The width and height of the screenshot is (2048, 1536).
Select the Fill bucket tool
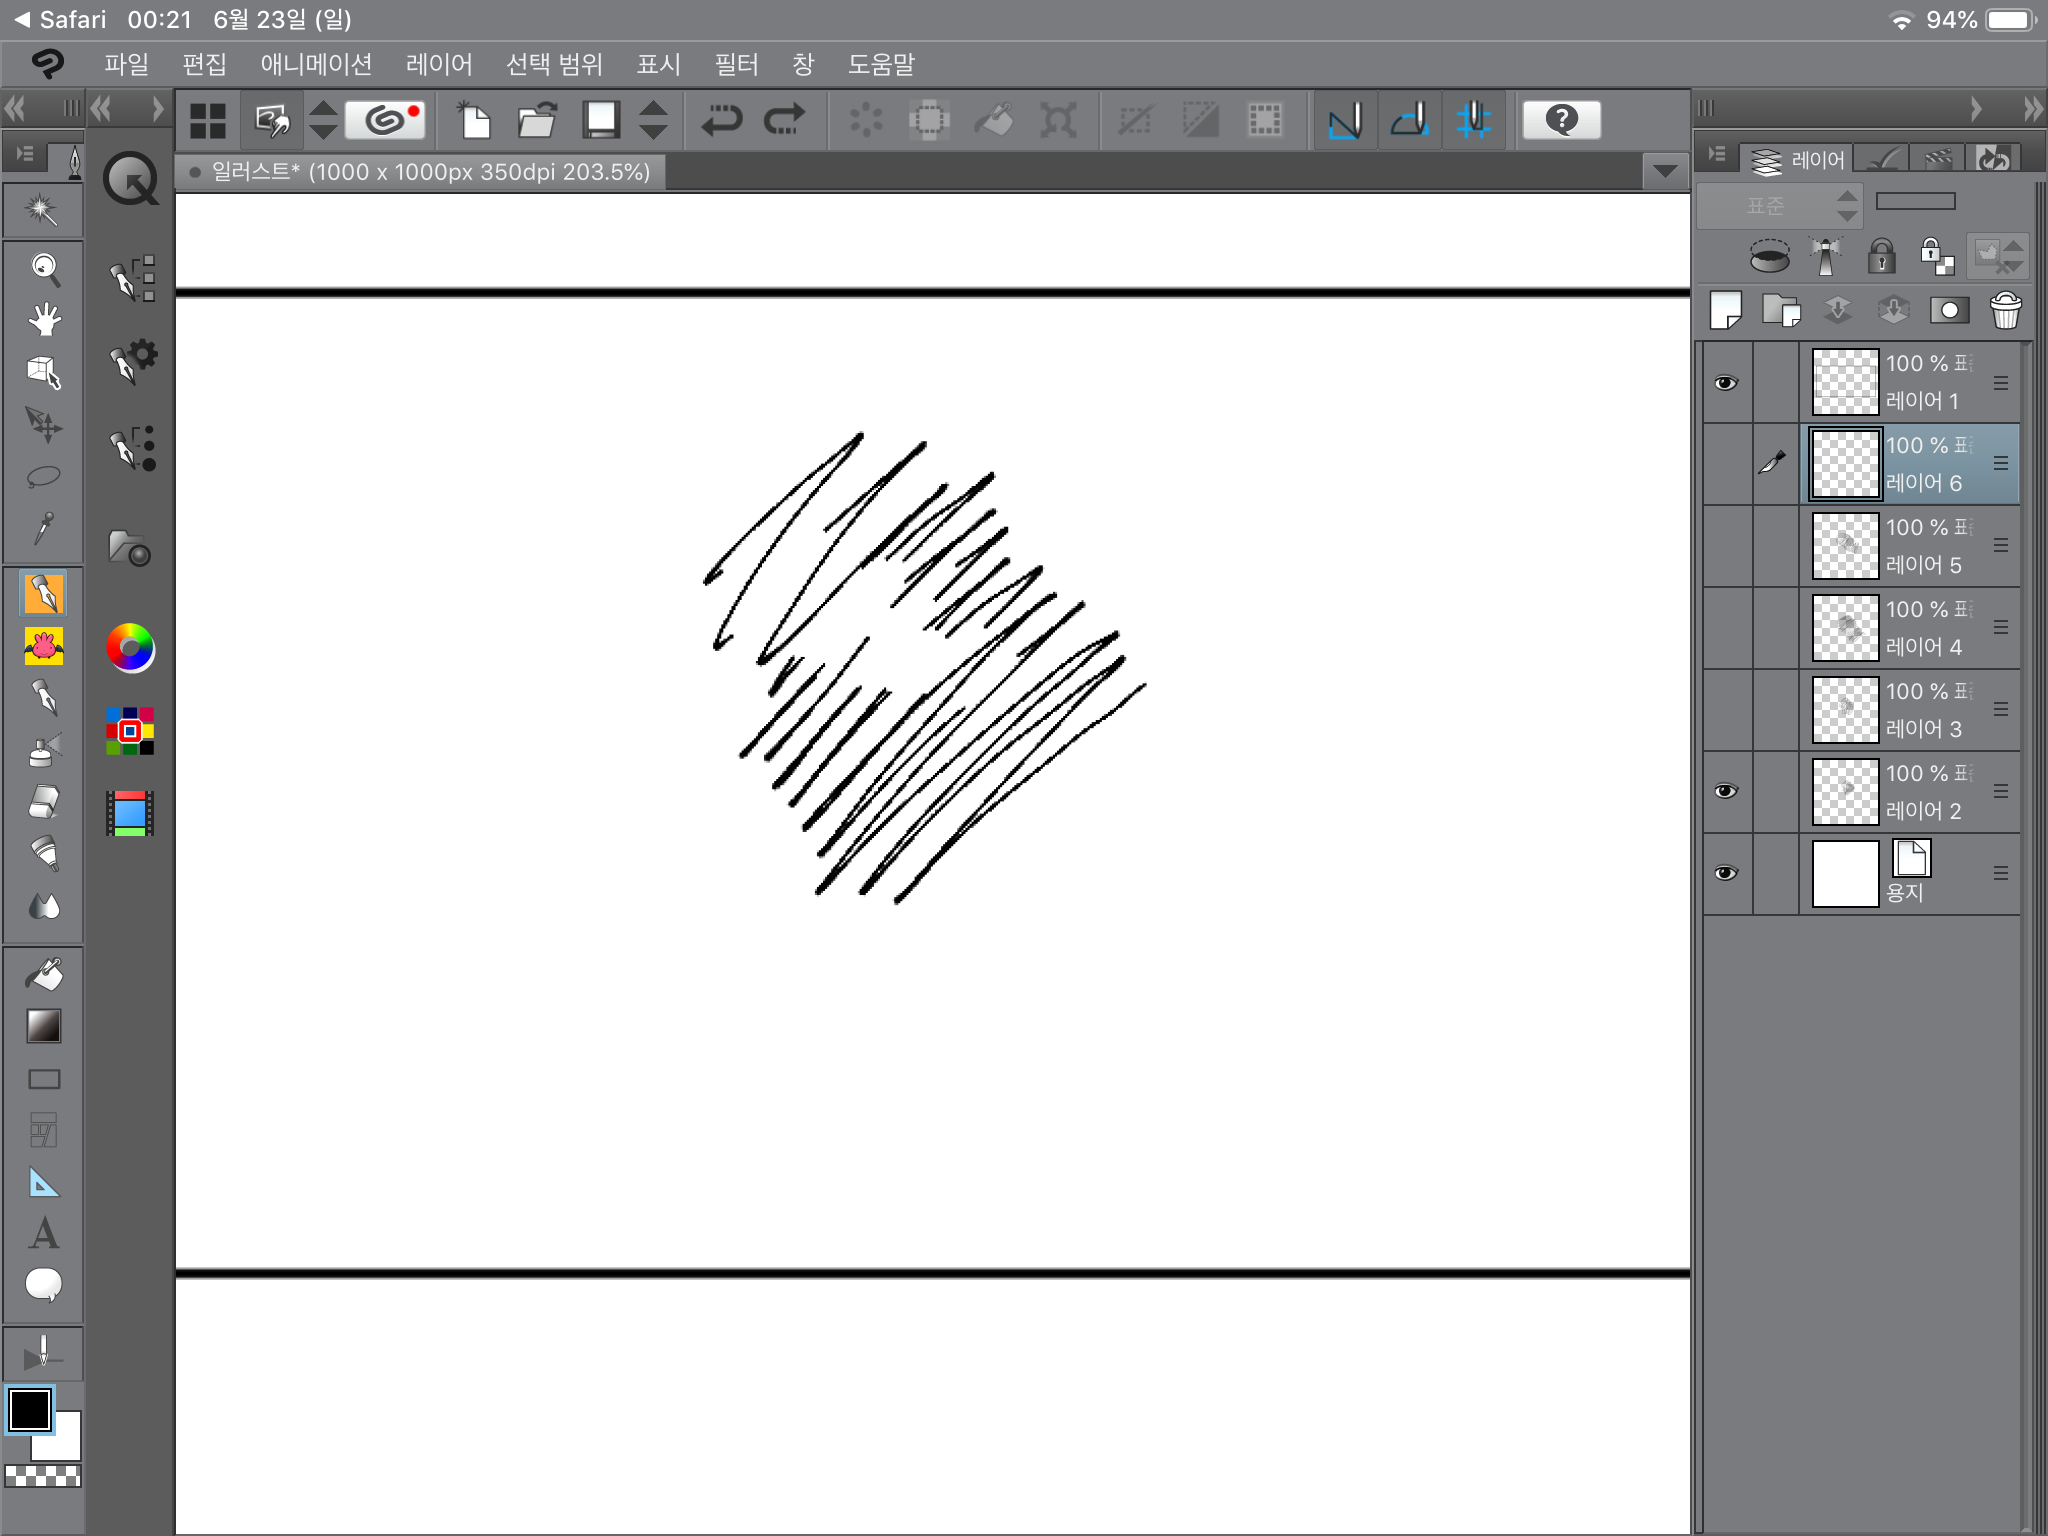(43, 974)
